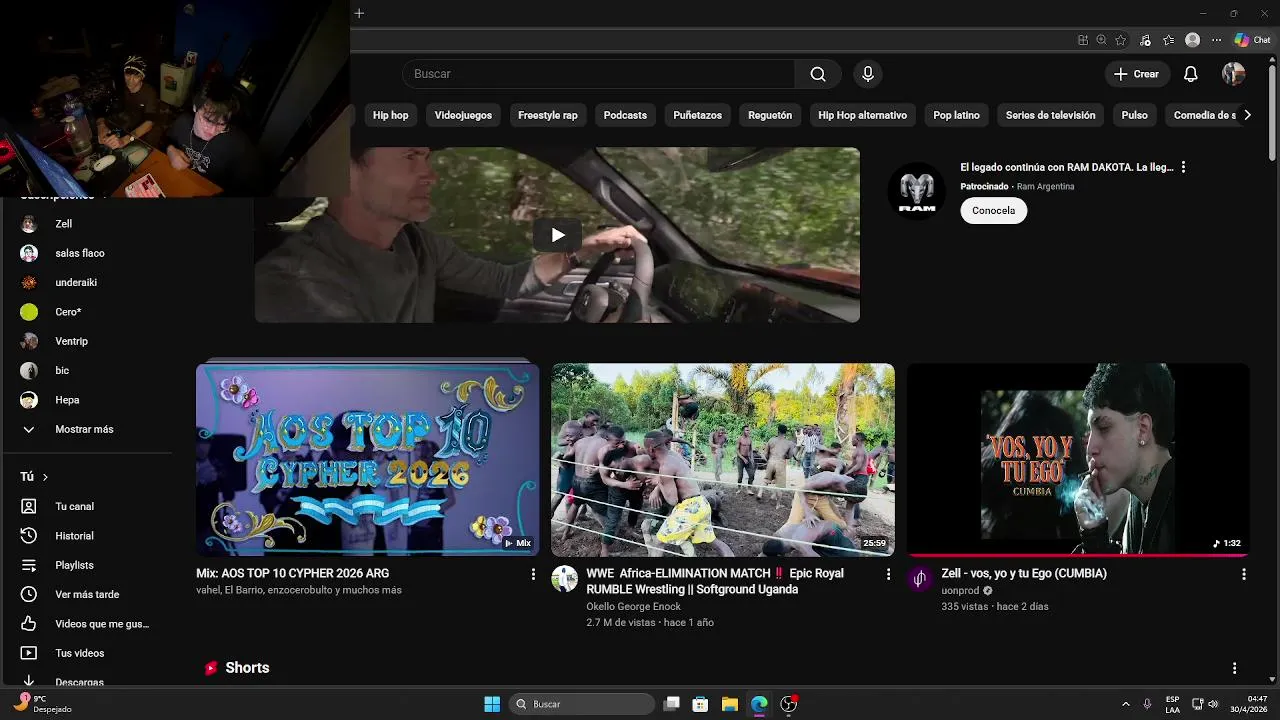Go to Tu canal in sidebar
This screenshot has height=720, width=1280.
[x=85, y=506]
